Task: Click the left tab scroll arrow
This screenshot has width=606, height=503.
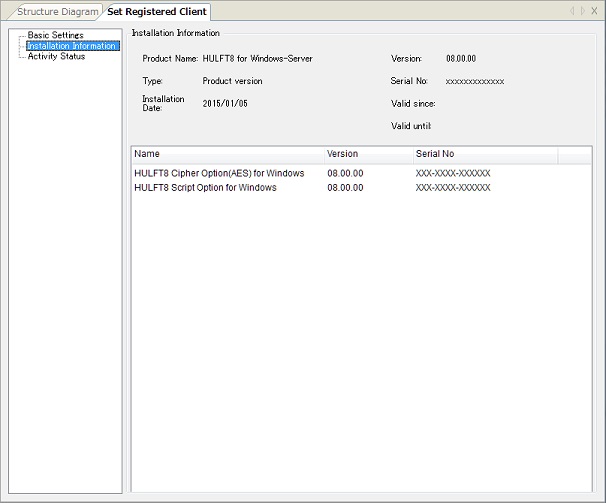Action: (x=572, y=11)
